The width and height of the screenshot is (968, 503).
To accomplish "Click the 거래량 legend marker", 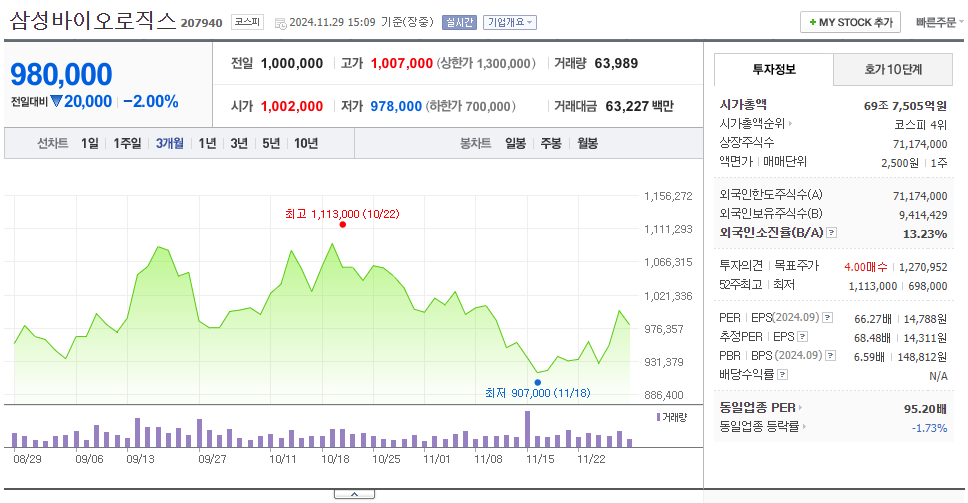I will point(659,418).
